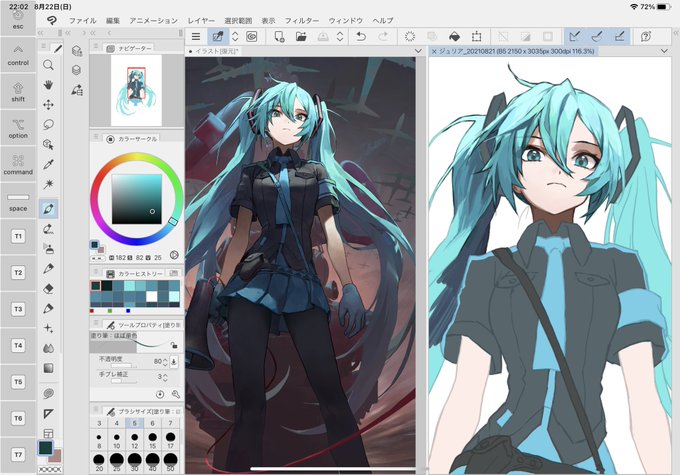Open the Auto action icon
This screenshot has height=475, width=680.
(77, 90)
